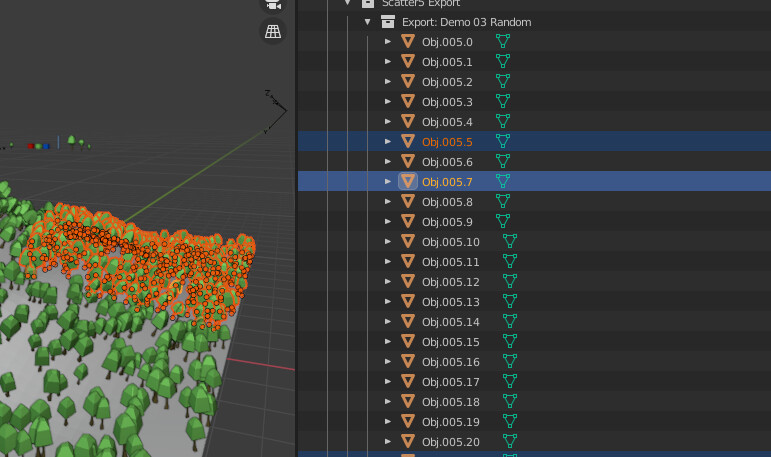771x457 pixels.
Task: Click the orange object icon of Obj.005.6
Action: [408, 161]
